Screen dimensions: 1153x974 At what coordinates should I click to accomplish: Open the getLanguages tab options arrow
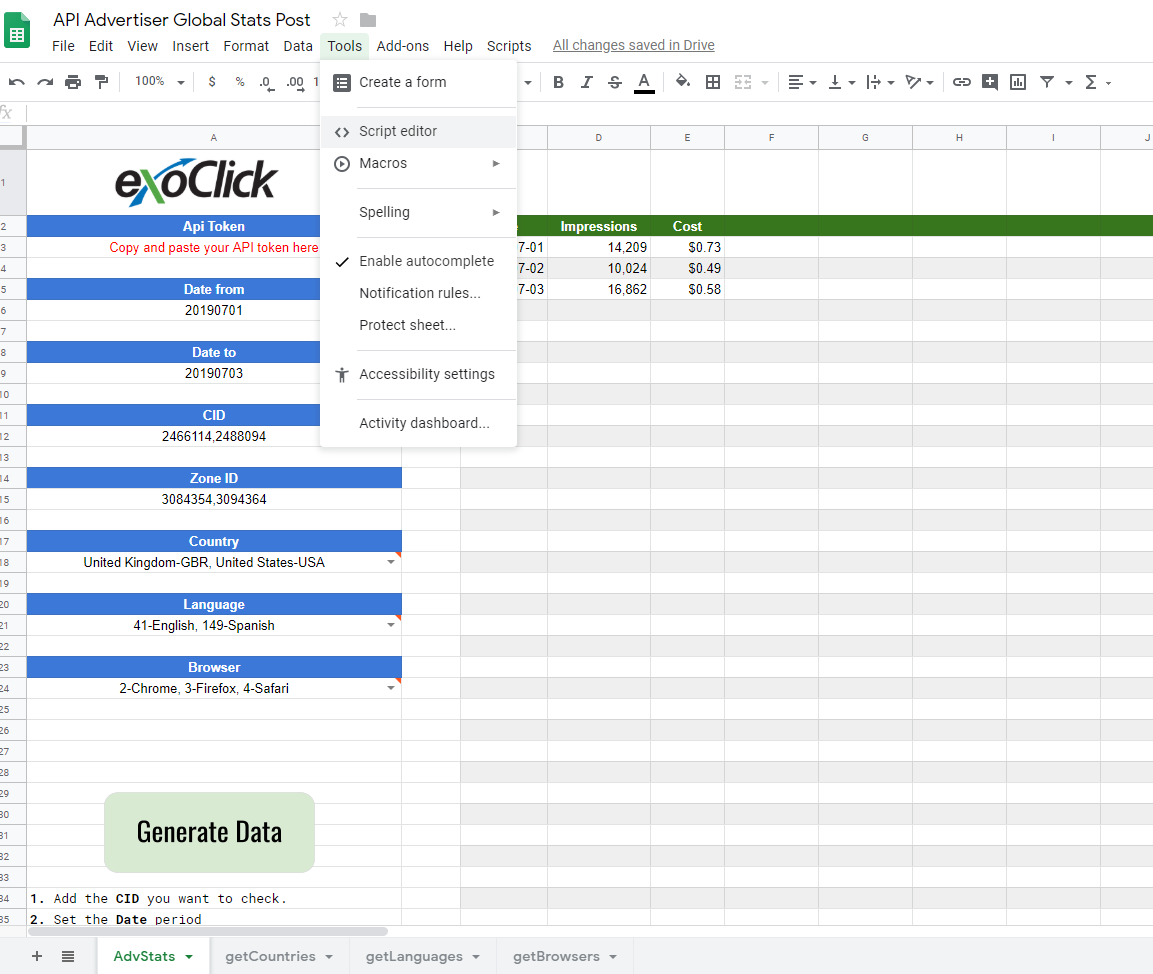coord(476,956)
